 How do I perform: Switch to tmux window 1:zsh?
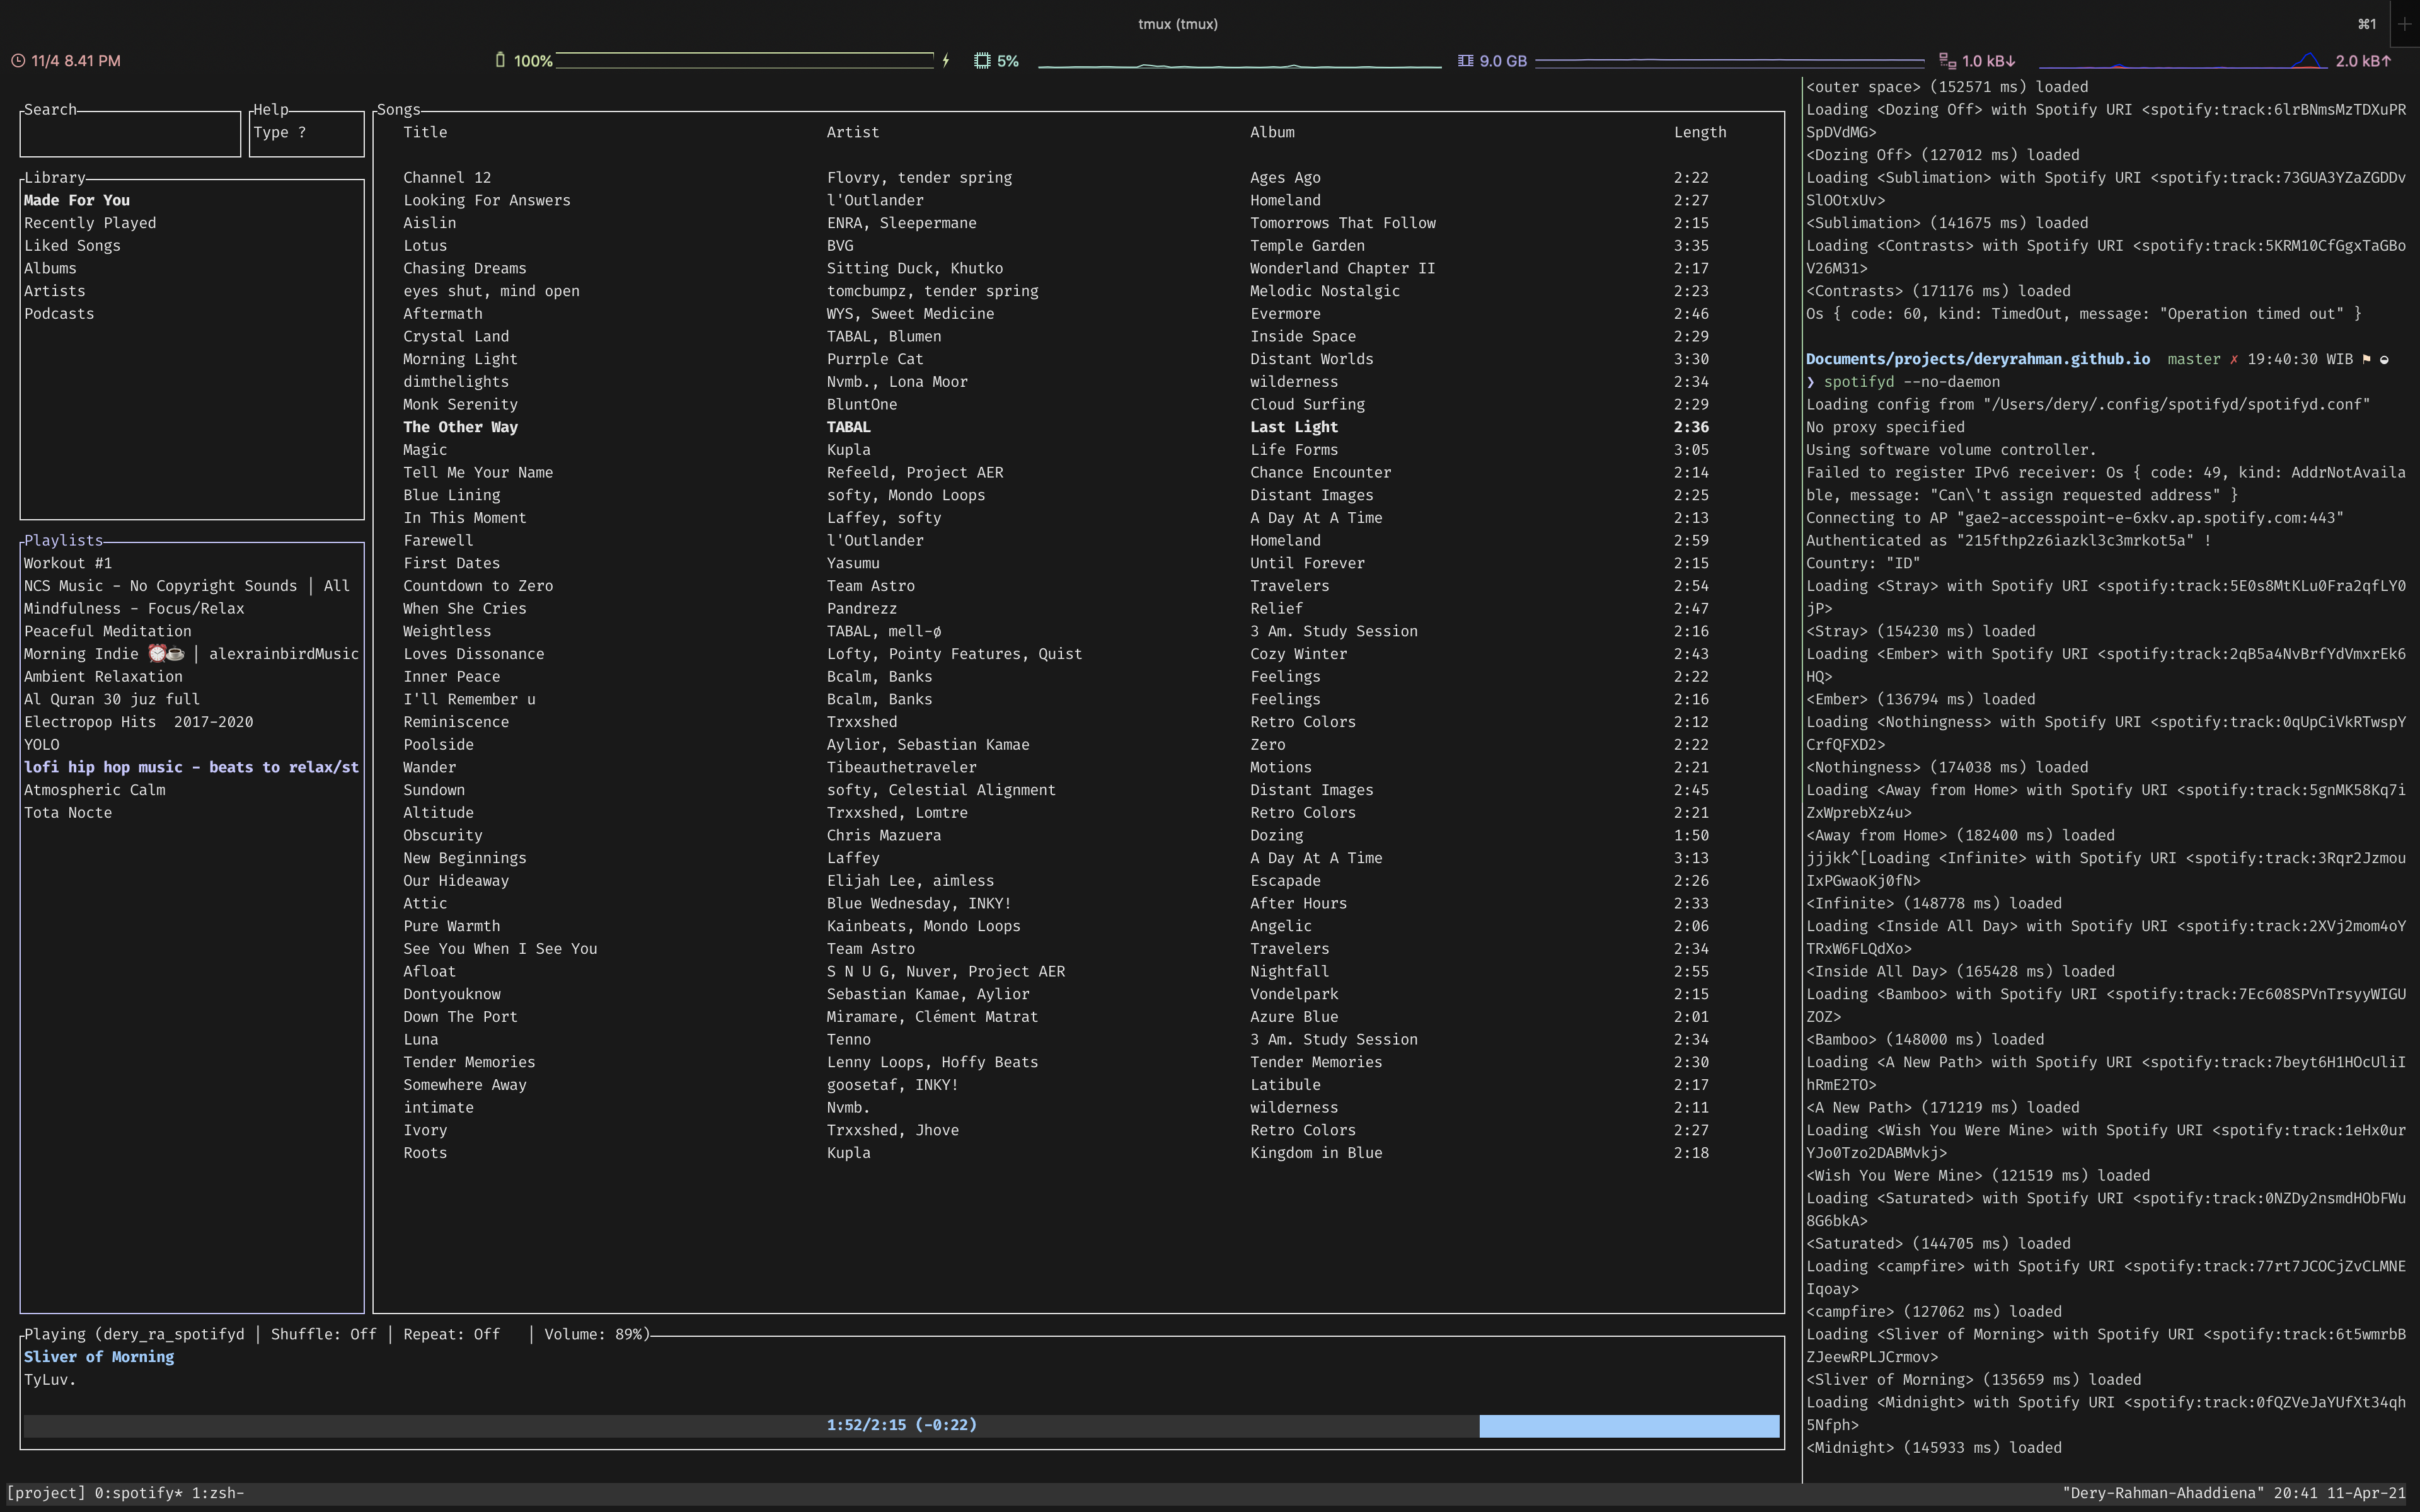click(218, 1493)
